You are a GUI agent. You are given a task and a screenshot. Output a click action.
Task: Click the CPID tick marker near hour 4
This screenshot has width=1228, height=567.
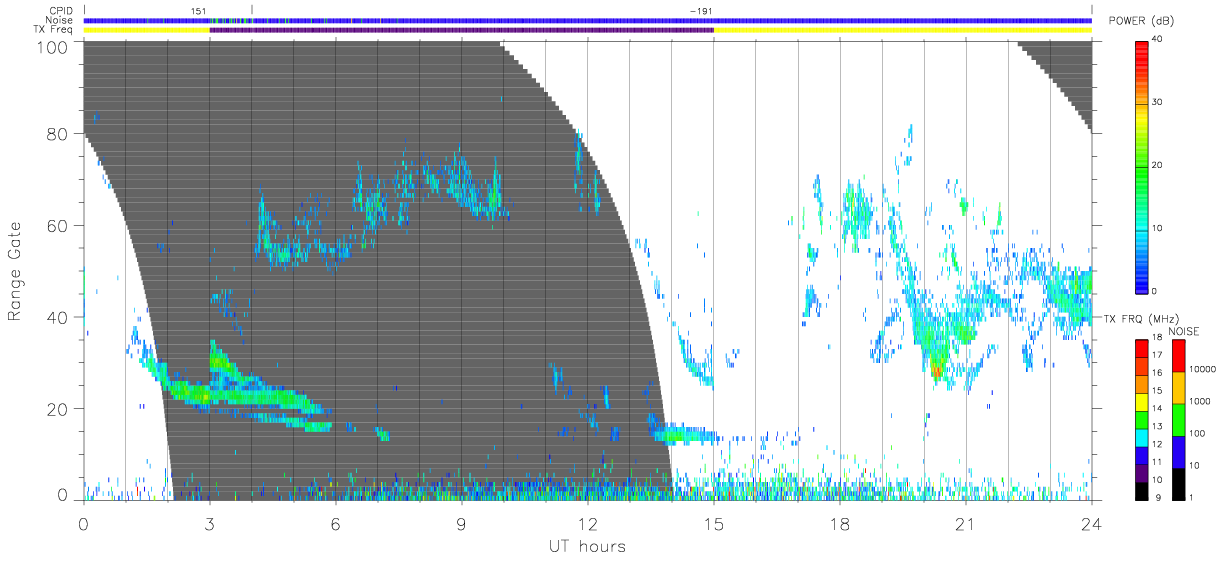pyautogui.click(x=252, y=11)
